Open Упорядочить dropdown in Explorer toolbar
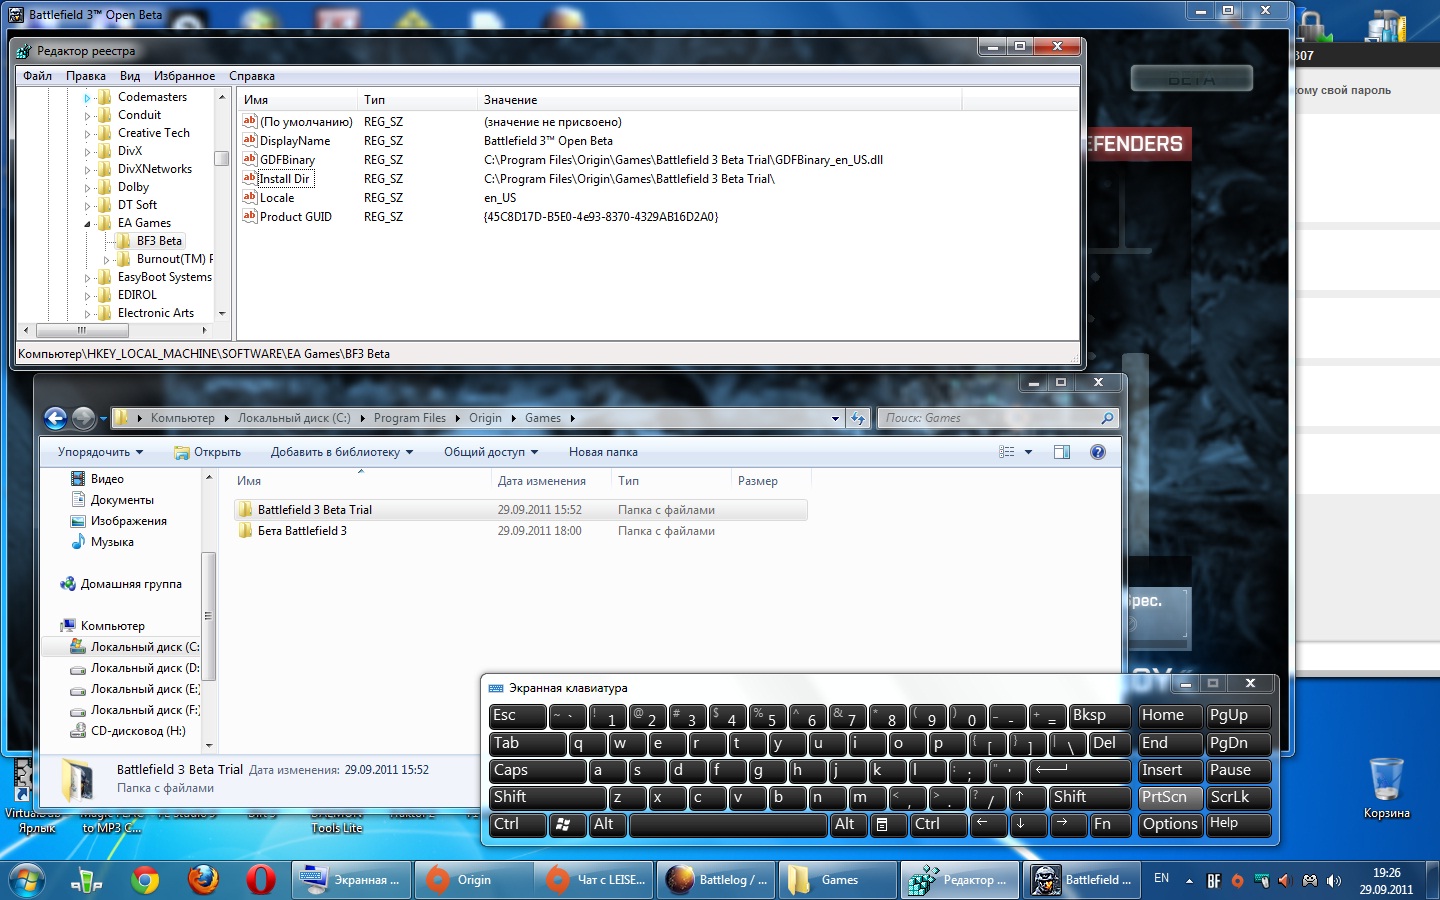This screenshot has height=900, width=1440. tap(100, 452)
